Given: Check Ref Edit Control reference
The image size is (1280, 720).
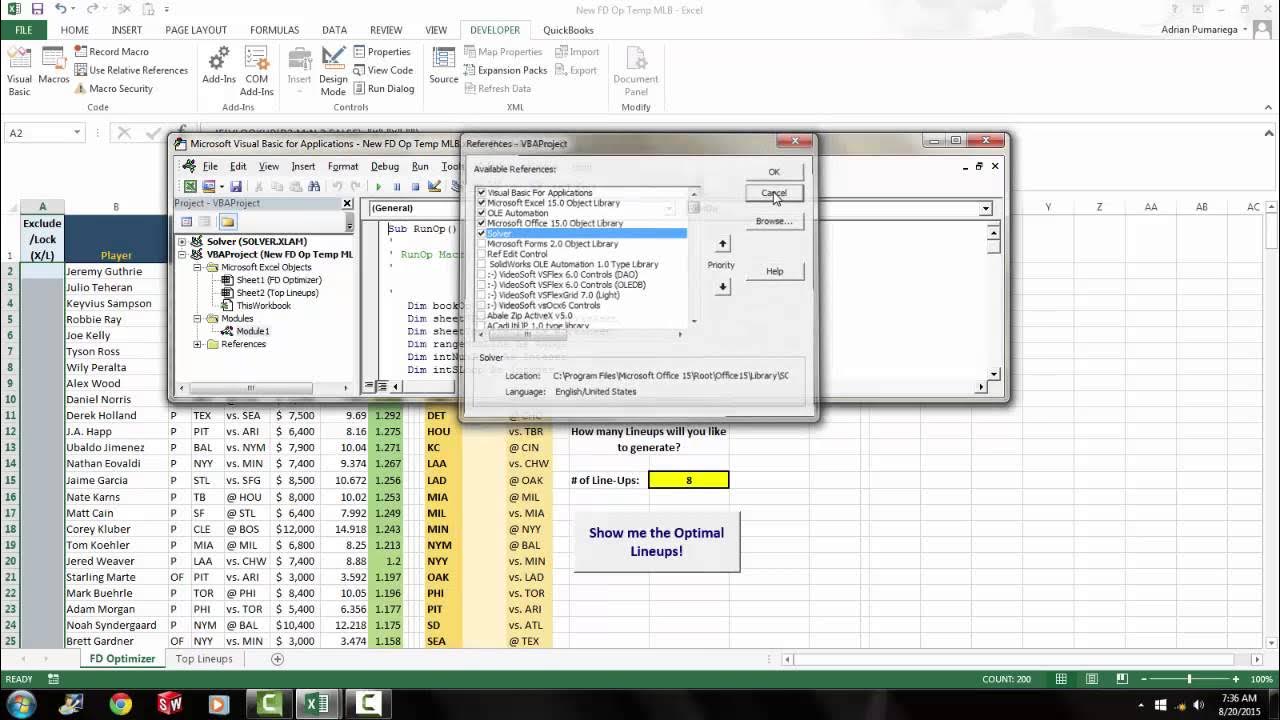Looking at the screenshot, I should (481, 254).
